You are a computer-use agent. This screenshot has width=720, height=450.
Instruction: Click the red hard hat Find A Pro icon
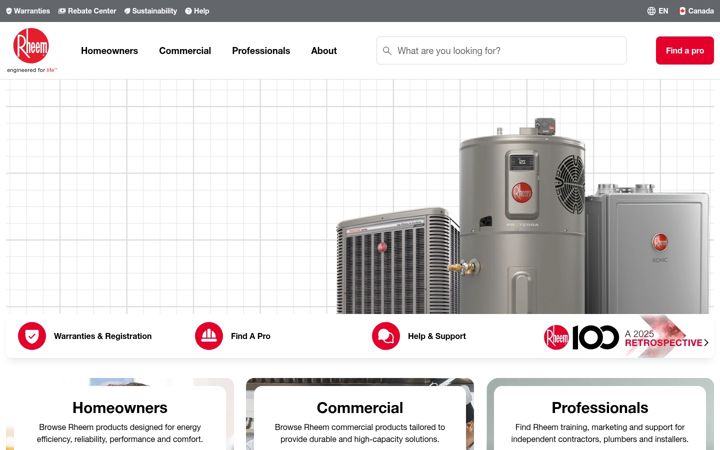coord(209,336)
